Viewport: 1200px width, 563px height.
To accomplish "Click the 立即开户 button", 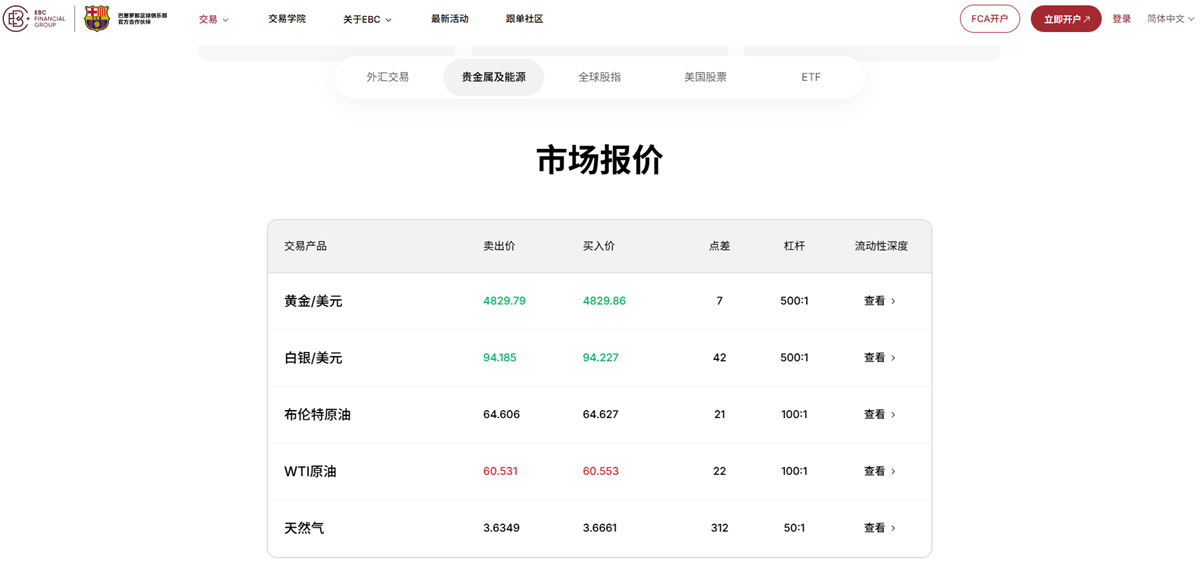I will pyautogui.click(x=1066, y=19).
